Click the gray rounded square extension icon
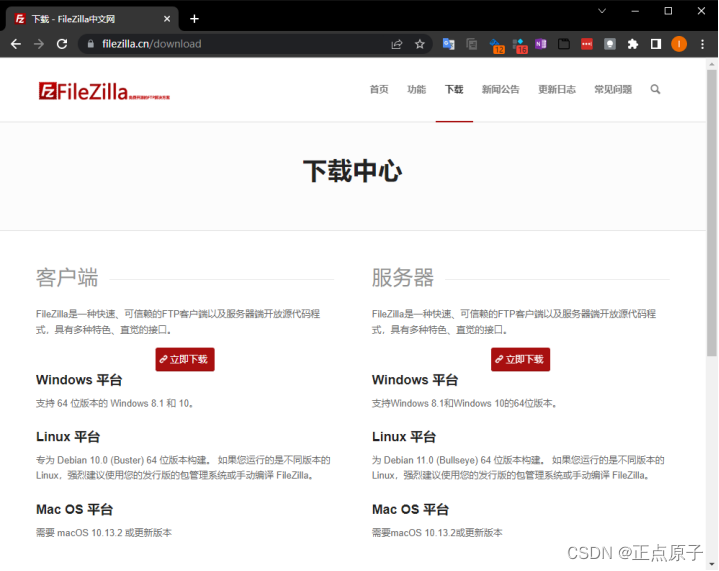Image resolution: width=719 pixels, height=571 pixels. 609,44
